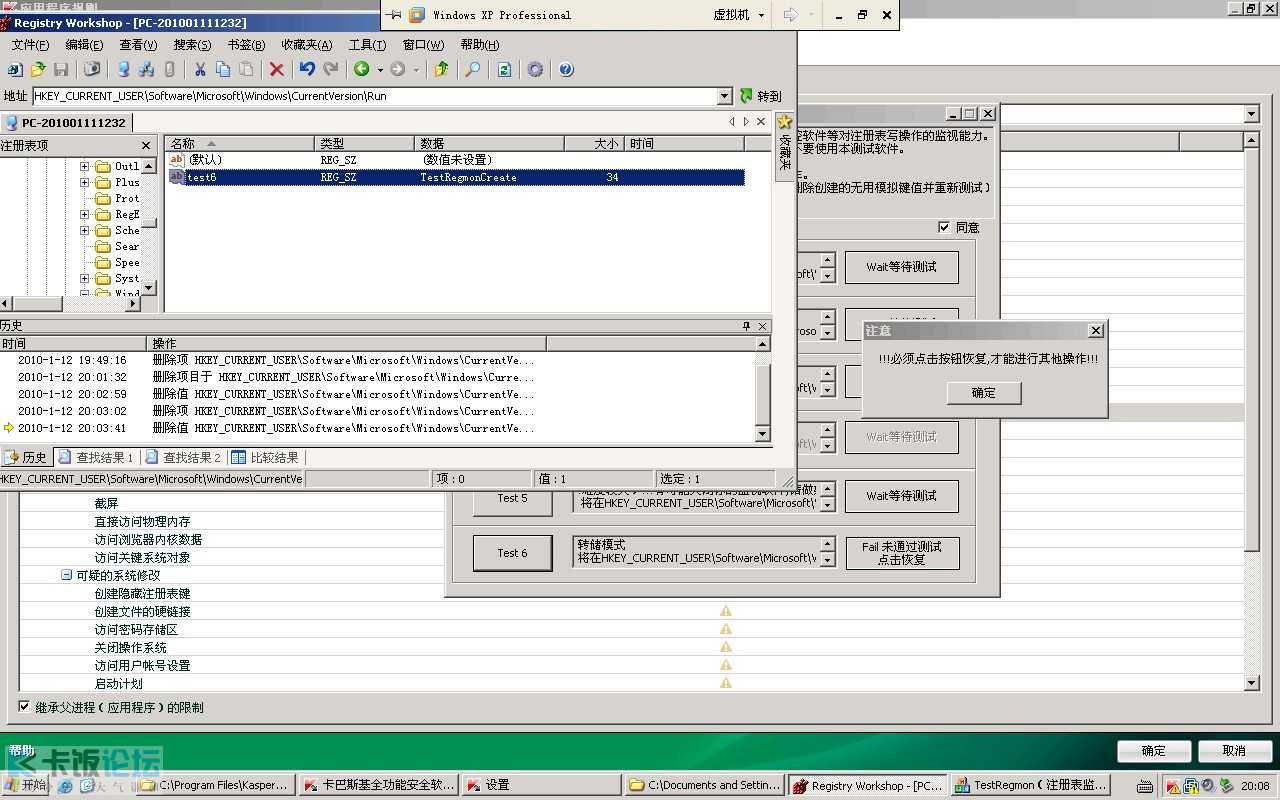Click the green 转到 go arrow
1280x800 pixels.
pos(746,96)
